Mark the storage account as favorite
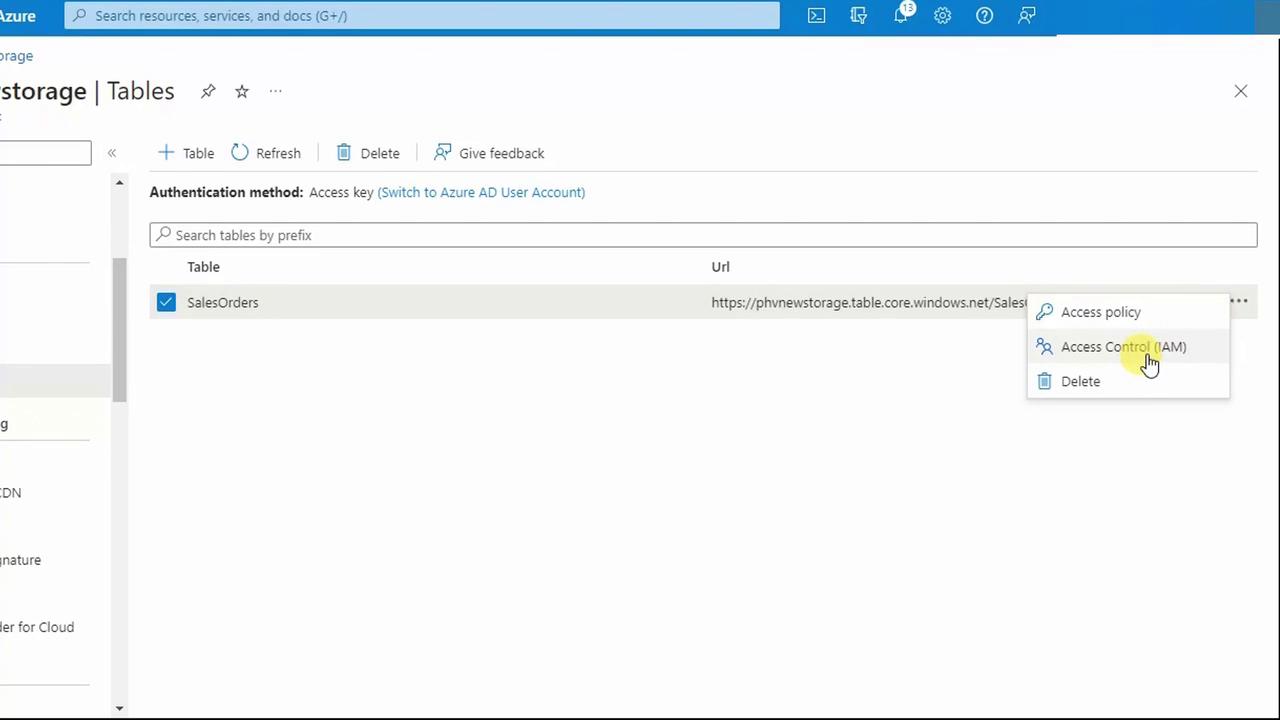 [242, 91]
